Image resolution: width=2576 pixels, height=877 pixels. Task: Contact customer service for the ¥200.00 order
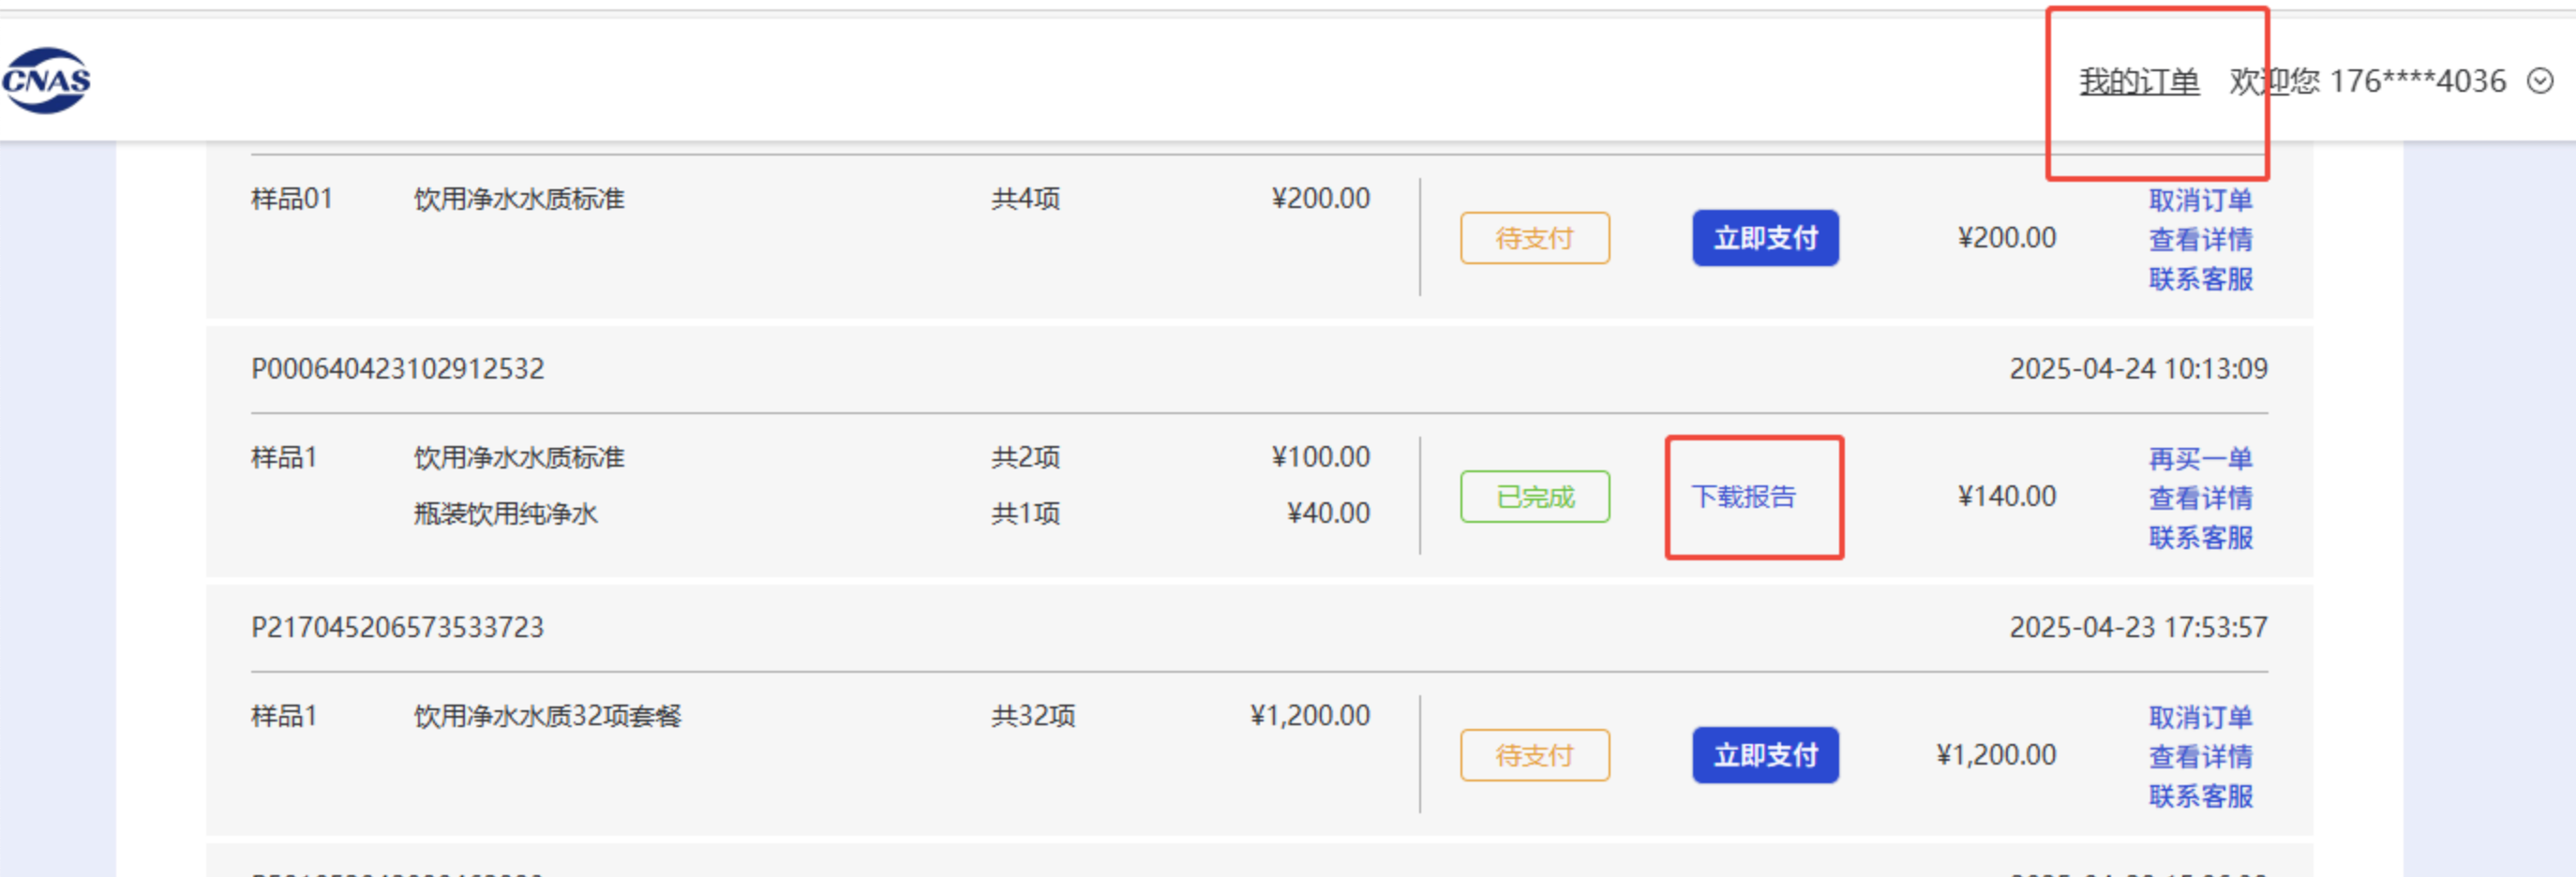(x=2200, y=279)
